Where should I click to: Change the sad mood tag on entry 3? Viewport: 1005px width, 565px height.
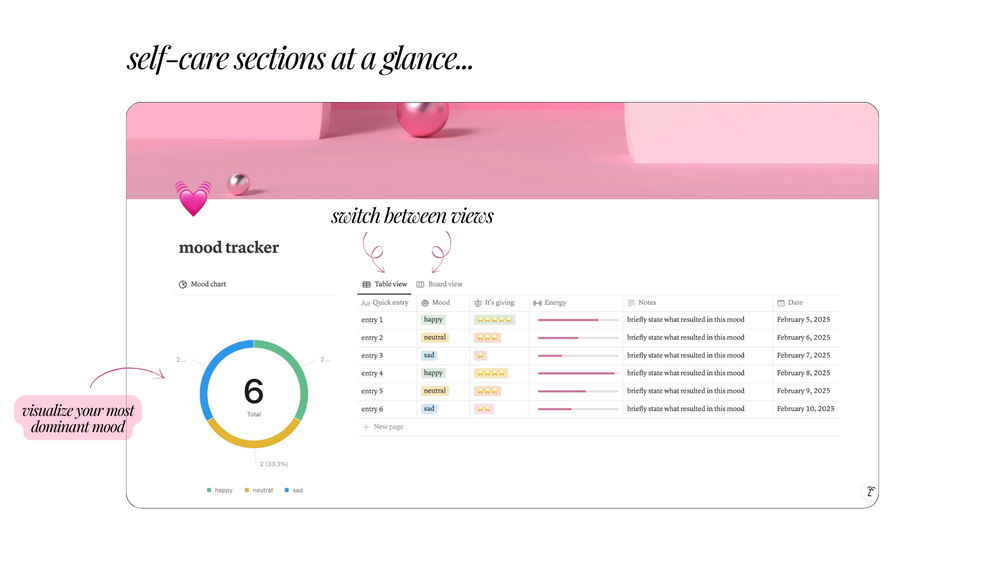(429, 356)
